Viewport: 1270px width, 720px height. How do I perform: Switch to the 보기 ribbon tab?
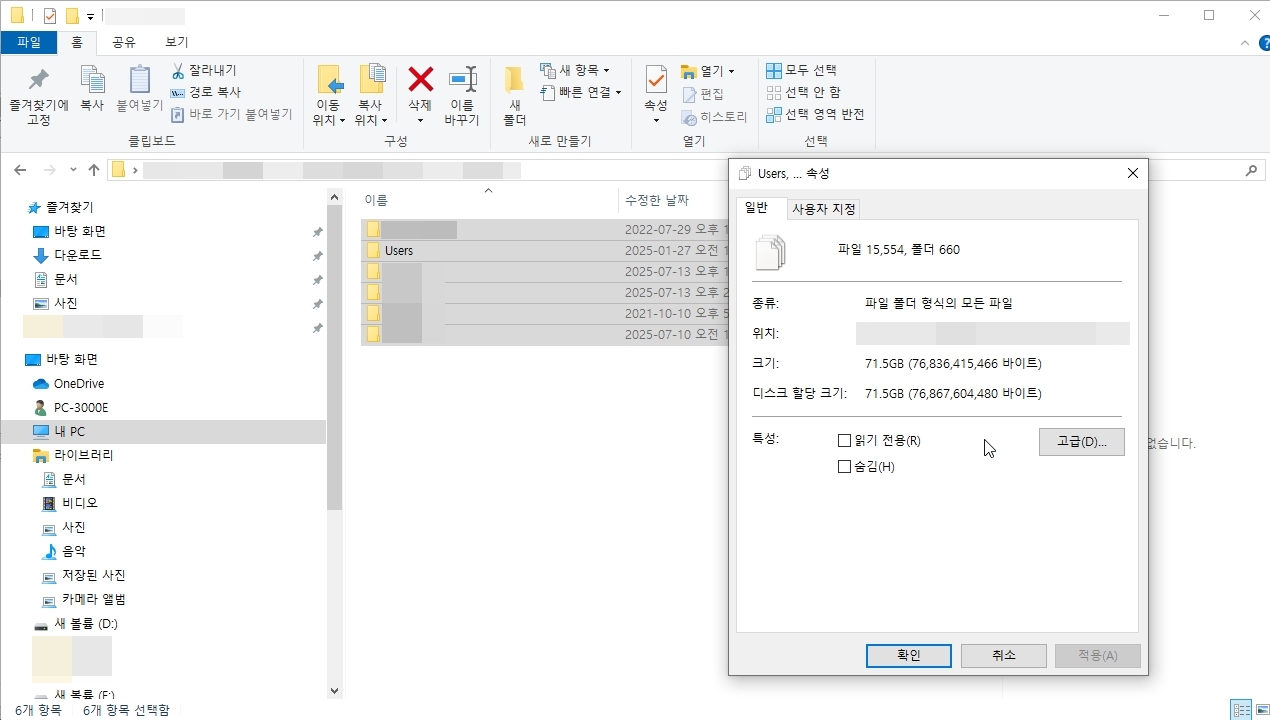coord(176,42)
